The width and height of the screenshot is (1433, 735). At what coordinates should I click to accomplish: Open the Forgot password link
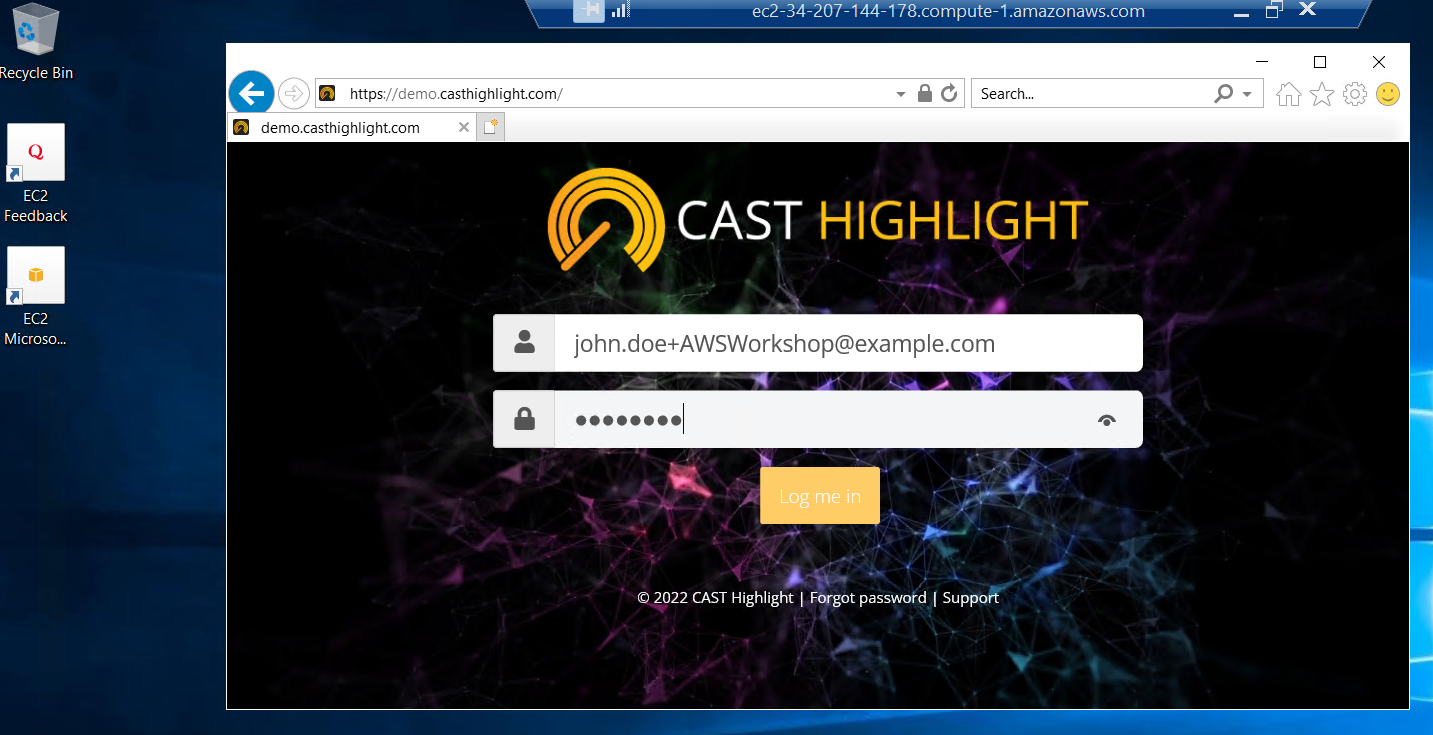click(868, 598)
